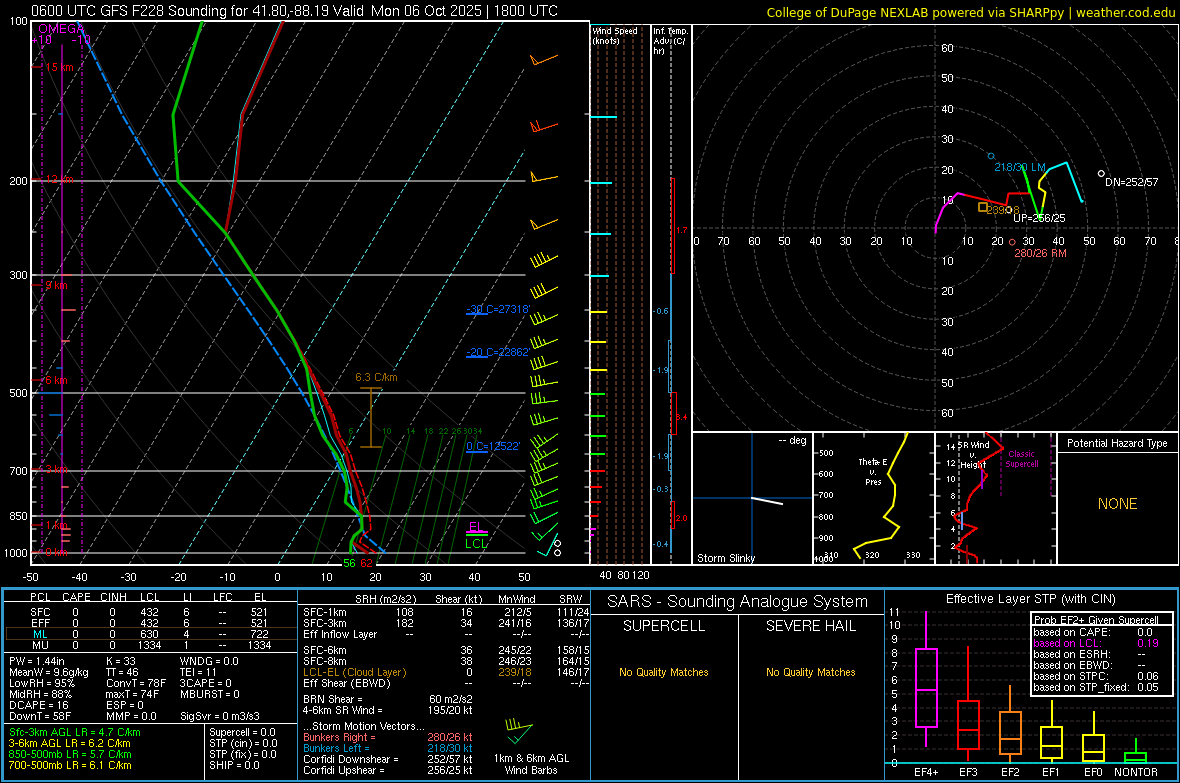The height and width of the screenshot is (783, 1180).
Task: Click the LCL-EL (Cloud Layer) row label
Action: tap(354, 672)
